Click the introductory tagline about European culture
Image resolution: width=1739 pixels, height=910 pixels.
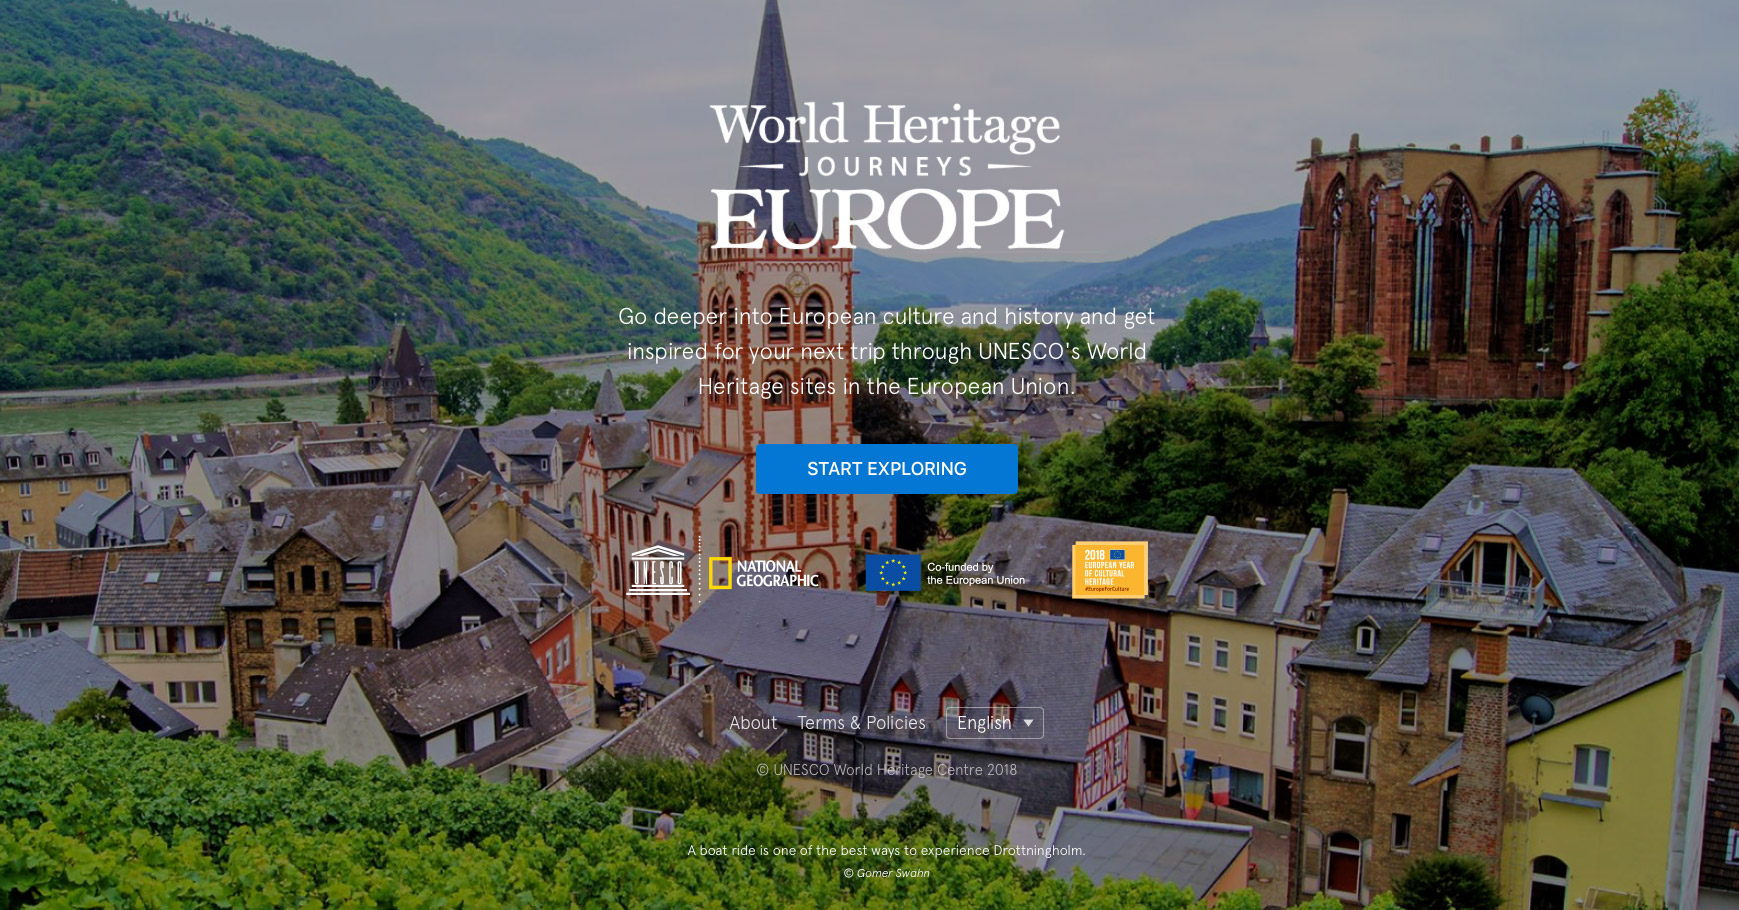pos(886,351)
